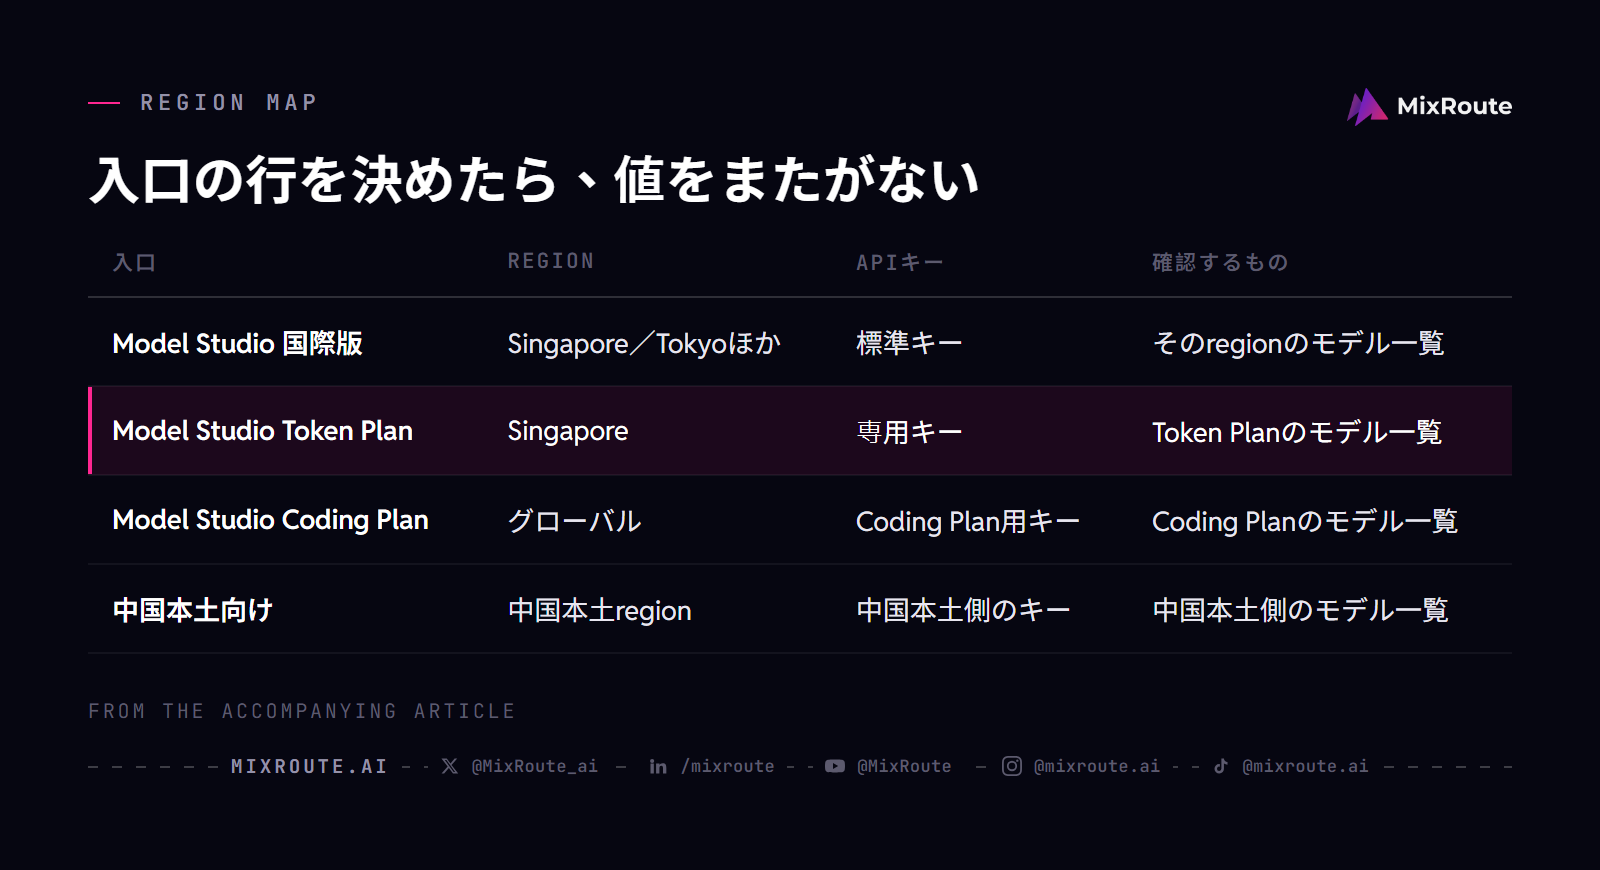Click the 入口 column header

coord(134,262)
